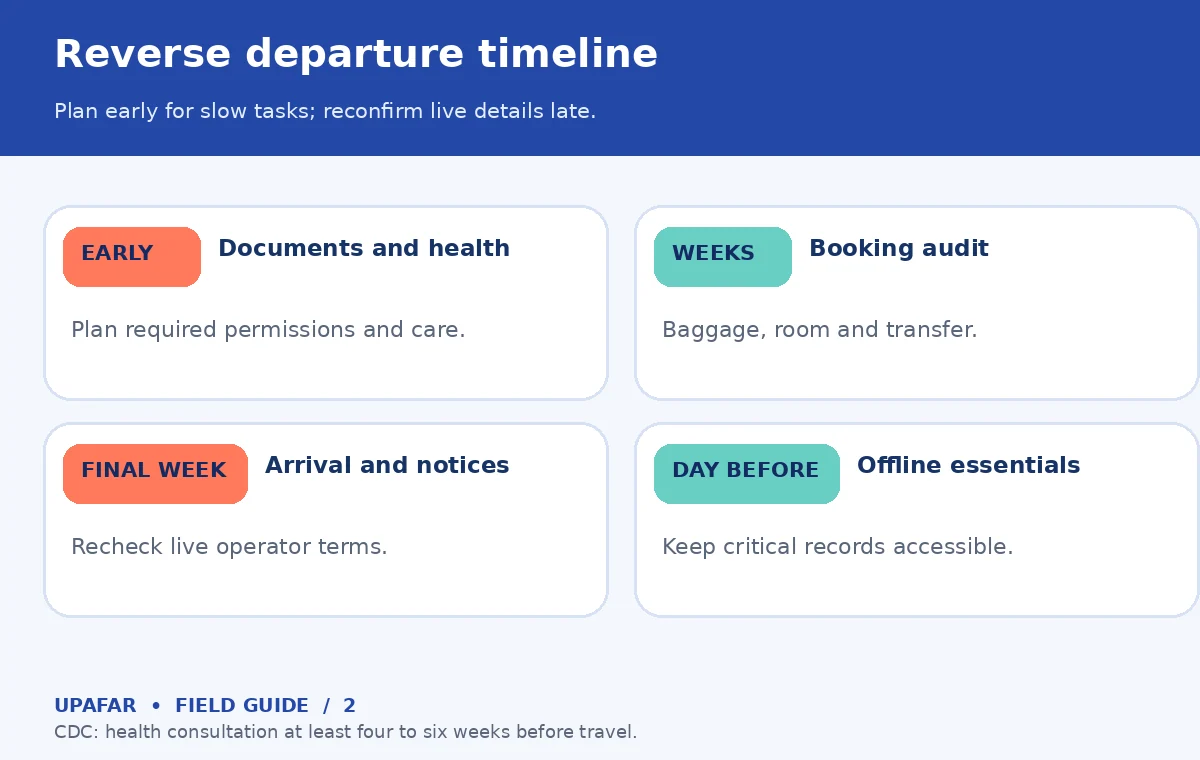Select 'Keep critical records accessible.' text
This screenshot has height=760, width=1200.
point(838,547)
